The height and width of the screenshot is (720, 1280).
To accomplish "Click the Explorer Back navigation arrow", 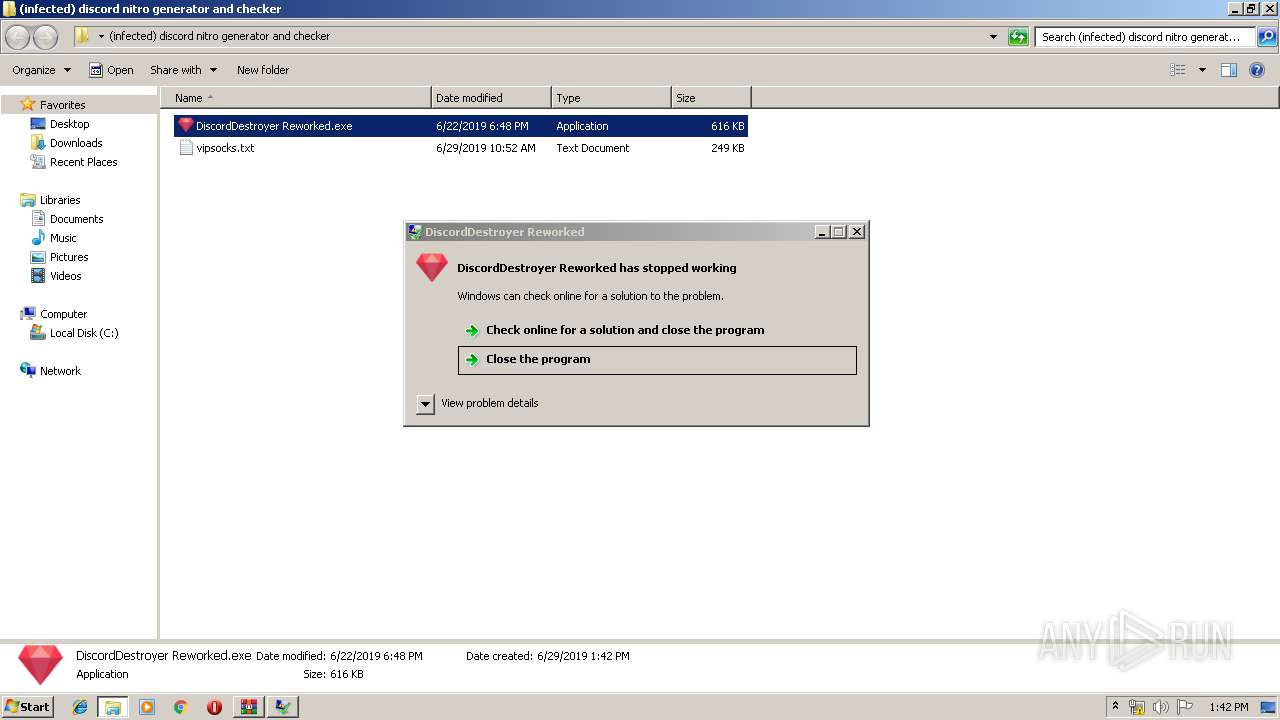I will pyautogui.click(x=18, y=37).
